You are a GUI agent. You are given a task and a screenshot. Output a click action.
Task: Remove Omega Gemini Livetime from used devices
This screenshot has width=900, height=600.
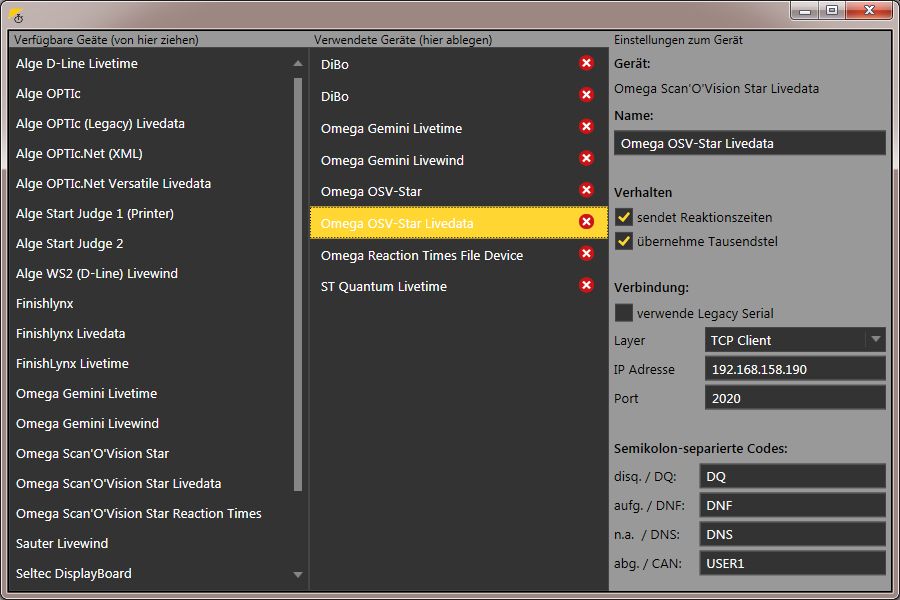[586, 126]
